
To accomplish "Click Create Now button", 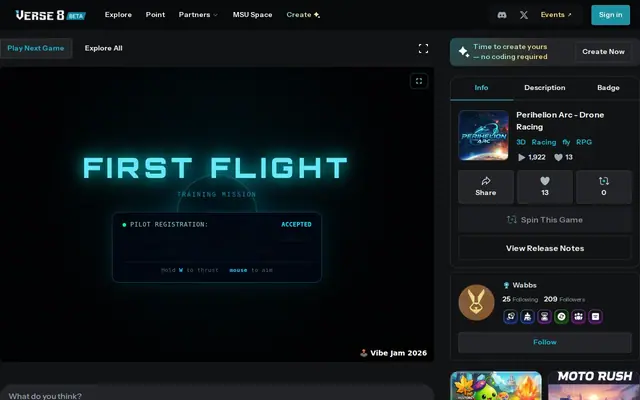I will 603,52.
